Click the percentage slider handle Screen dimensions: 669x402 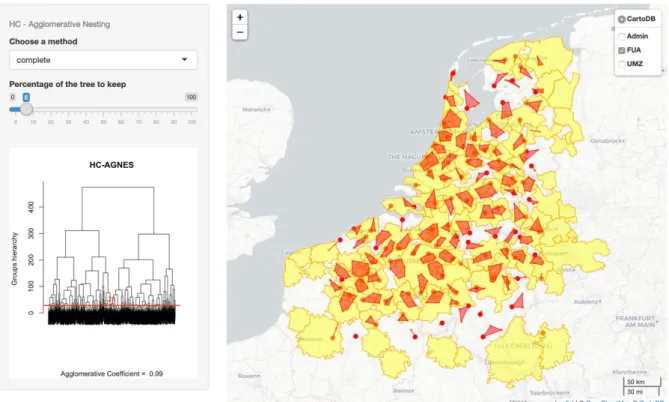[x=26, y=109]
